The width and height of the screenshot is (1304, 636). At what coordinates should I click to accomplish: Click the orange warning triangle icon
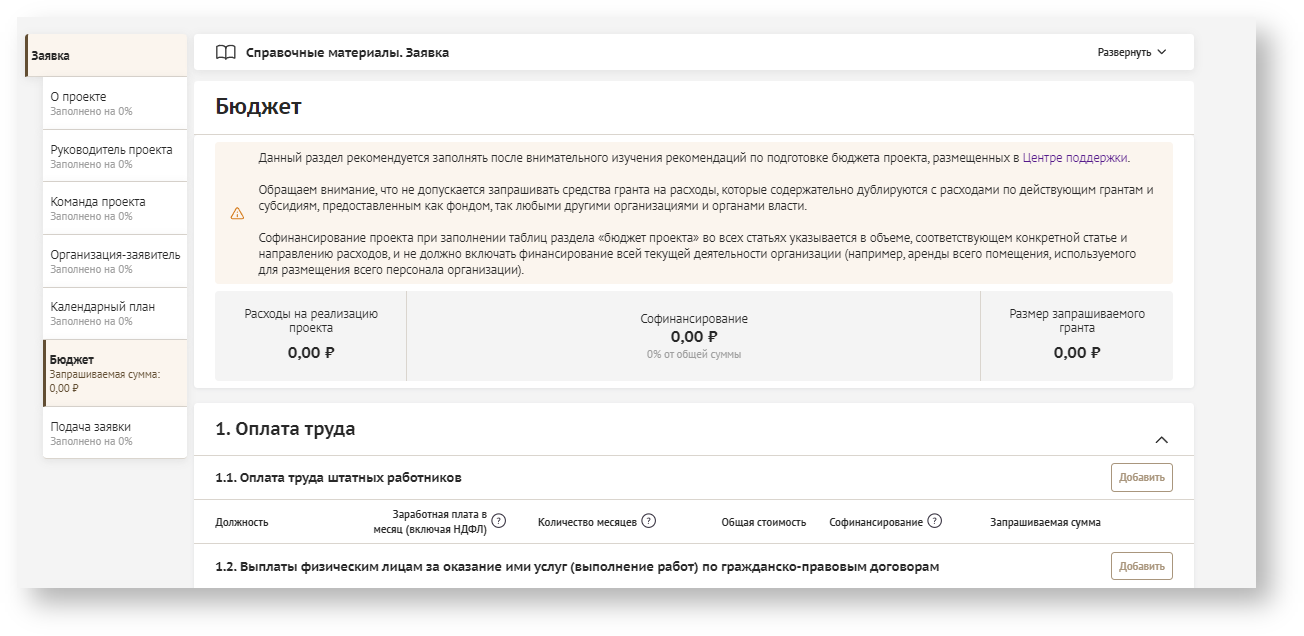click(x=237, y=213)
